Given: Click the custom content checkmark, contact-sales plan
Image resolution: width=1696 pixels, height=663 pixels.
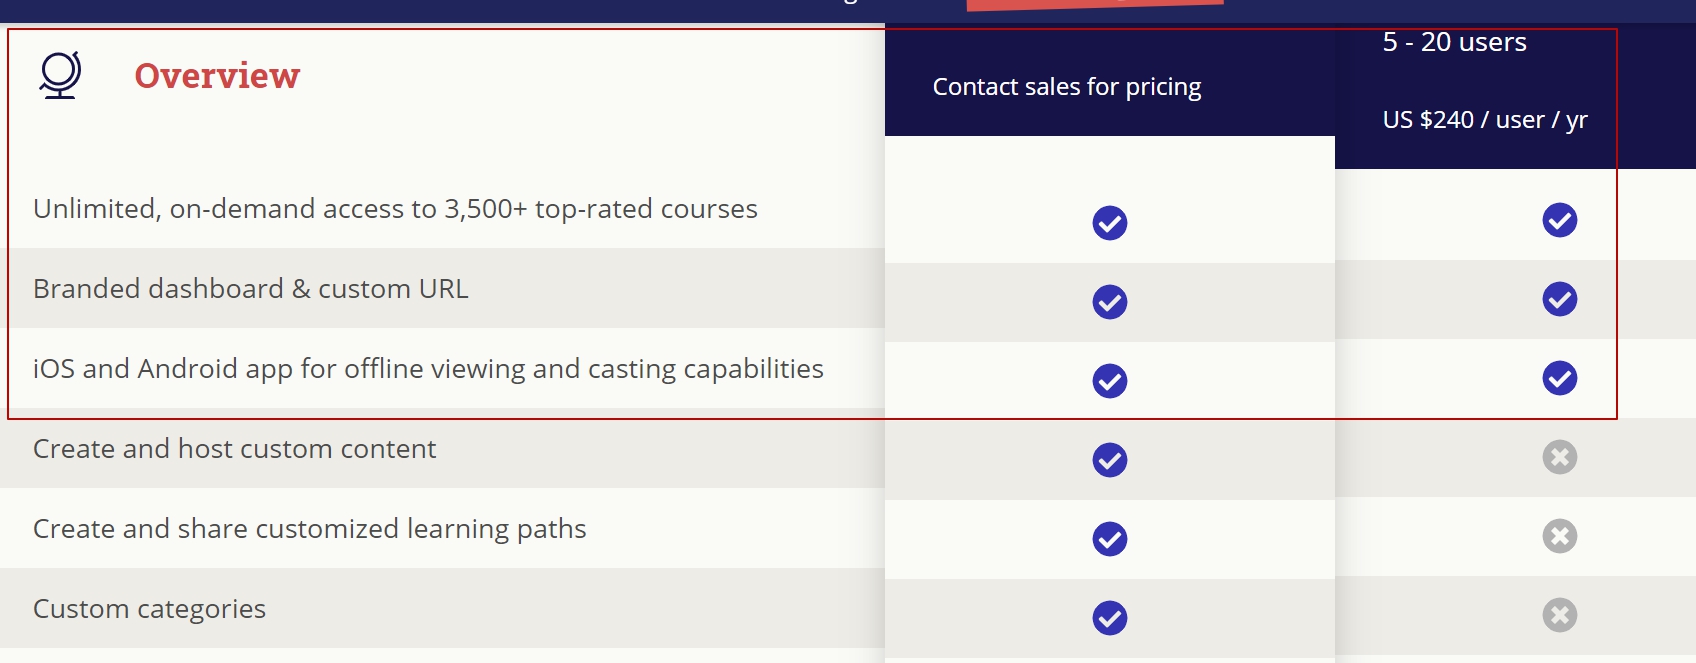Looking at the screenshot, I should (1109, 460).
